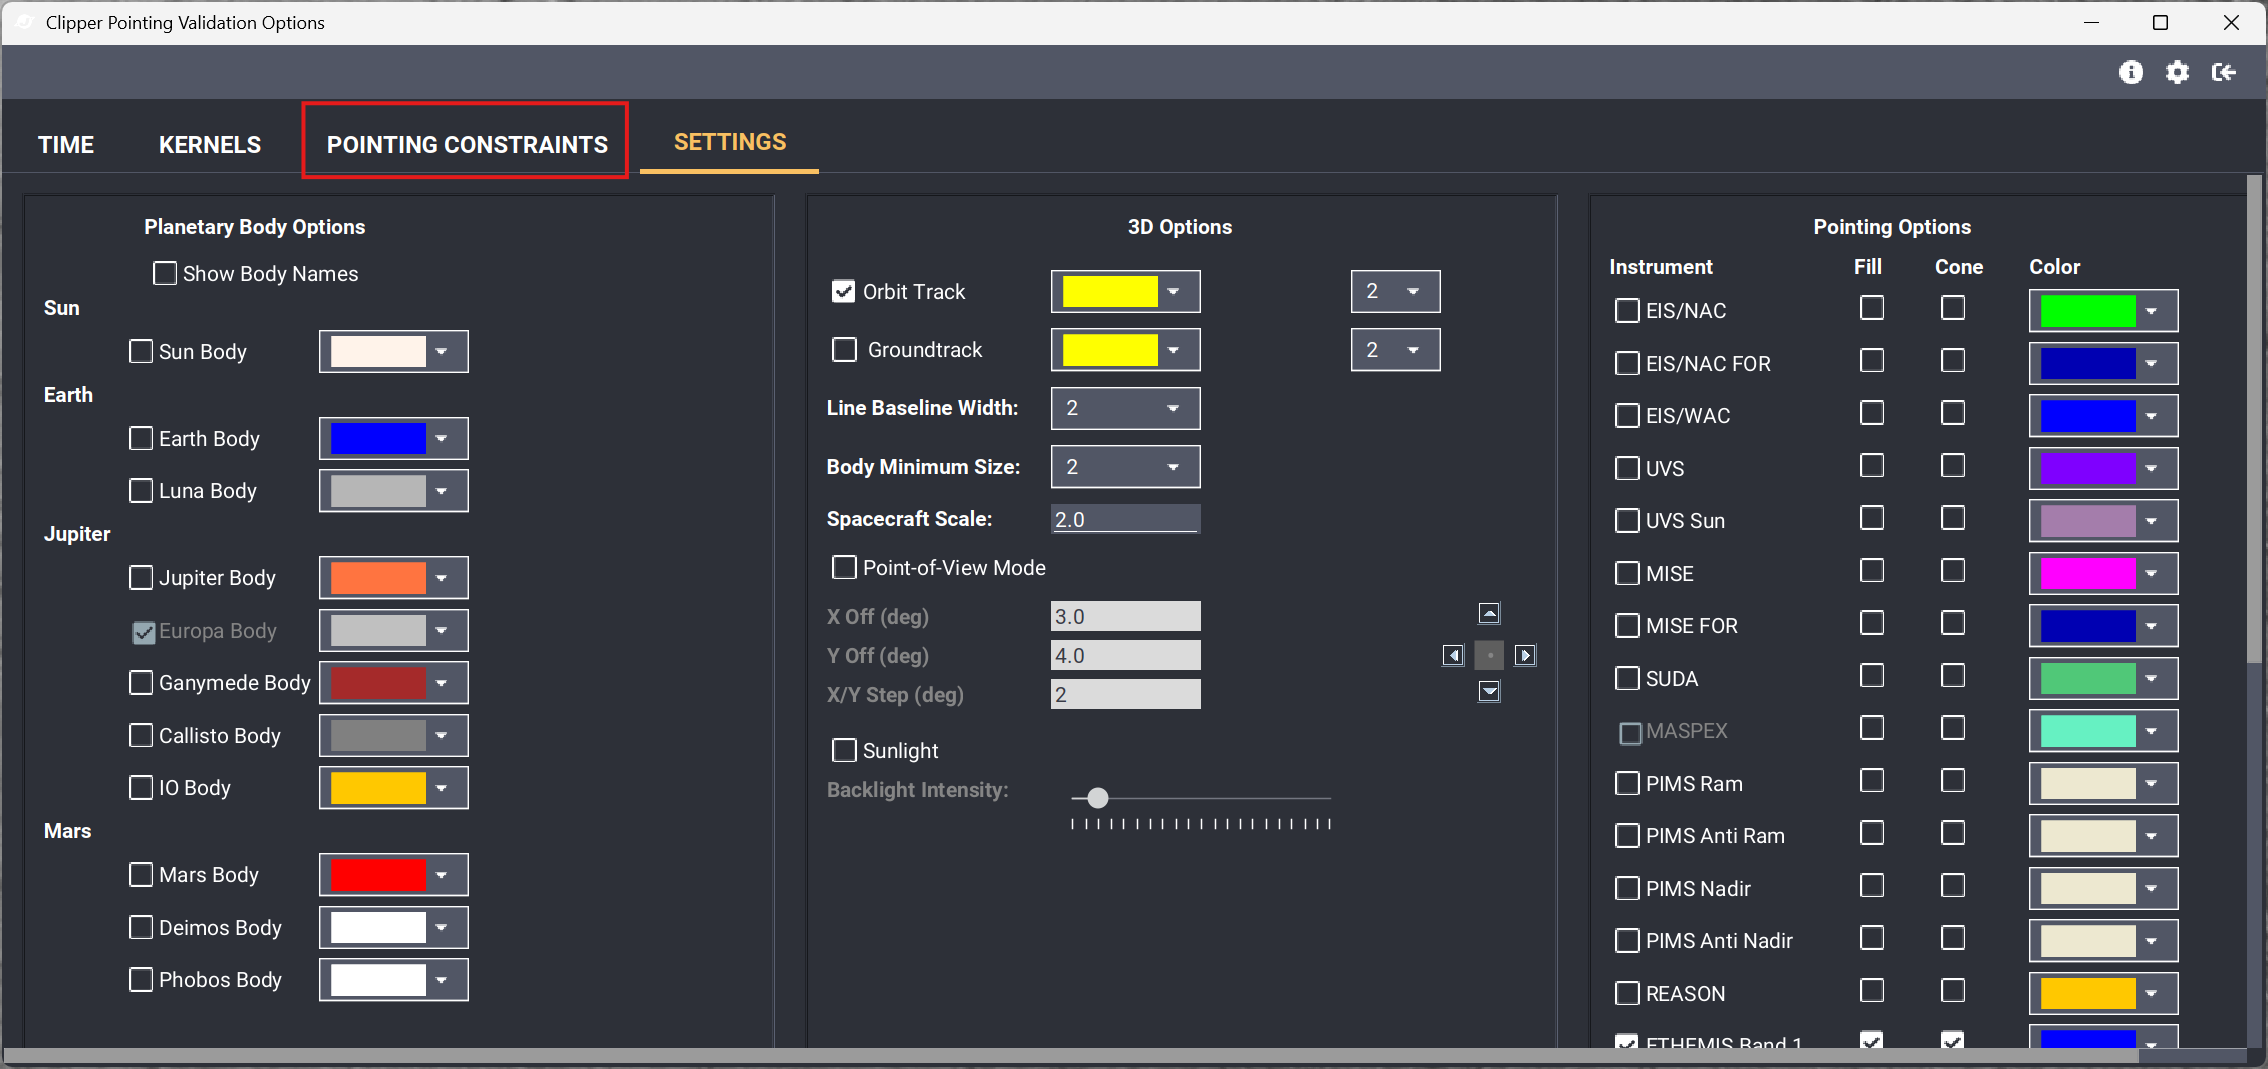
Task: Open REASON color dropdown arrow
Action: click(x=2152, y=993)
